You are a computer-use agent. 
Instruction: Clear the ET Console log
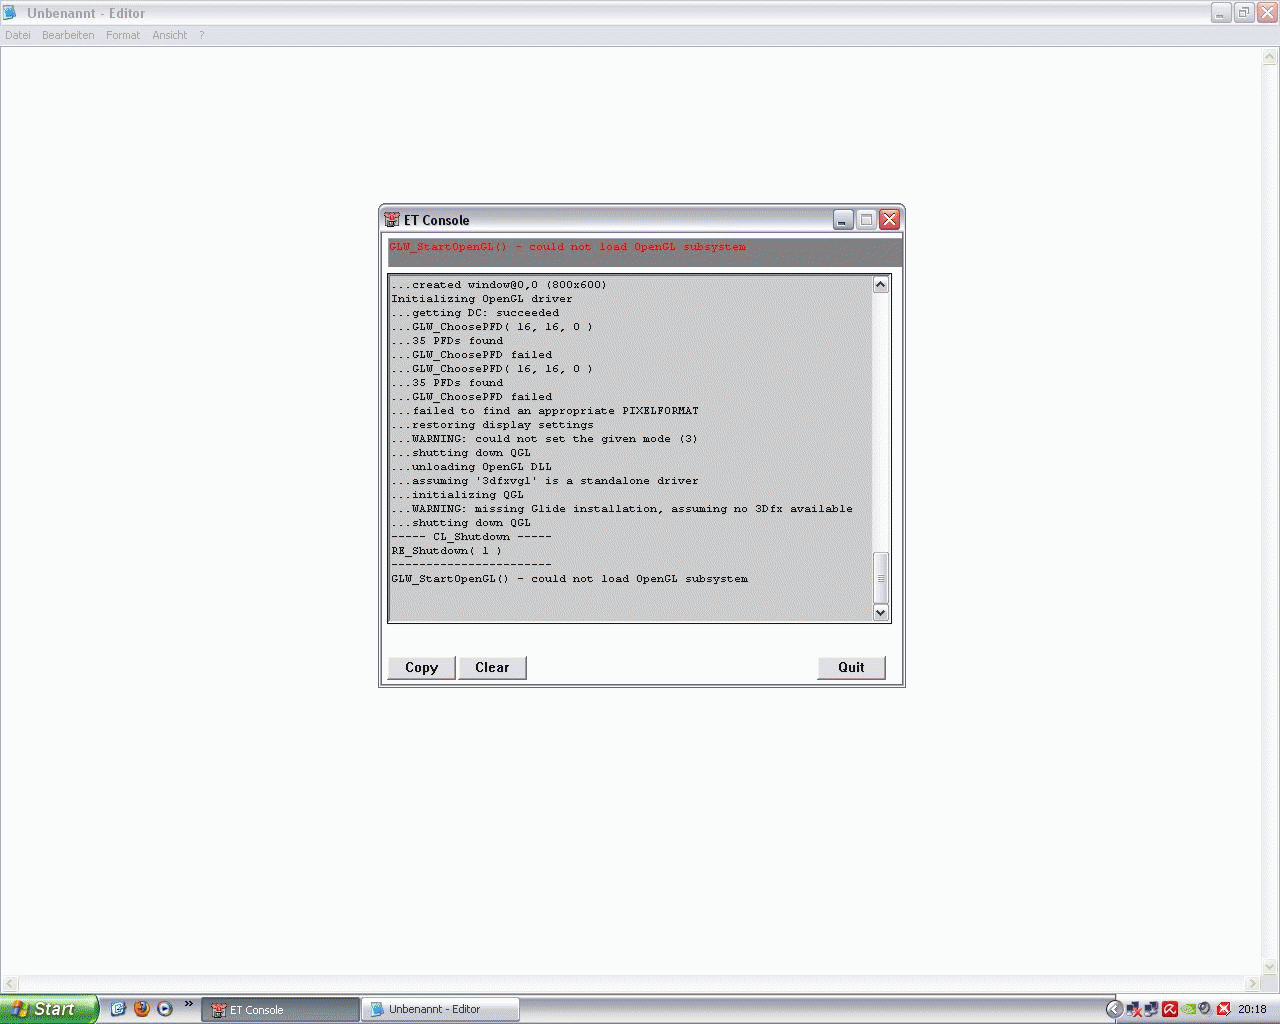click(492, 667)
